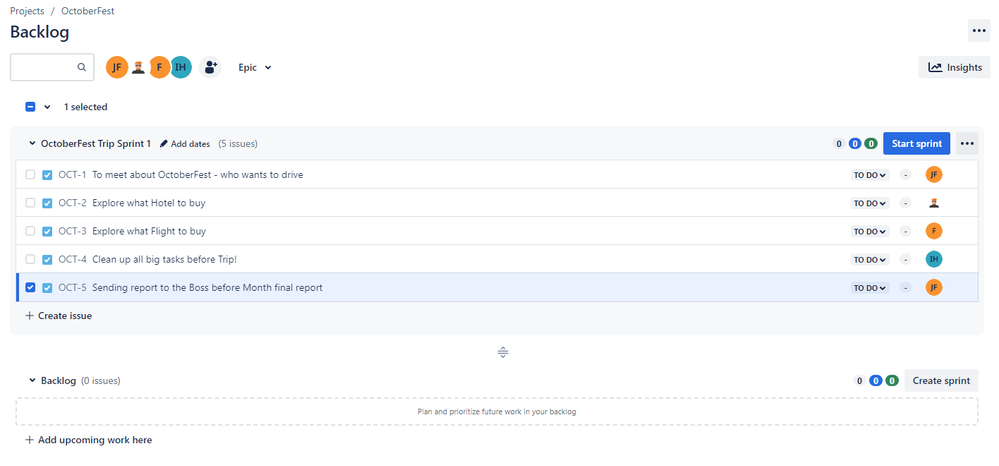Click F assignee avatar on OCT-3
Image resolution: width=999 pixels, height=466 pixels.
coord(934,231)
